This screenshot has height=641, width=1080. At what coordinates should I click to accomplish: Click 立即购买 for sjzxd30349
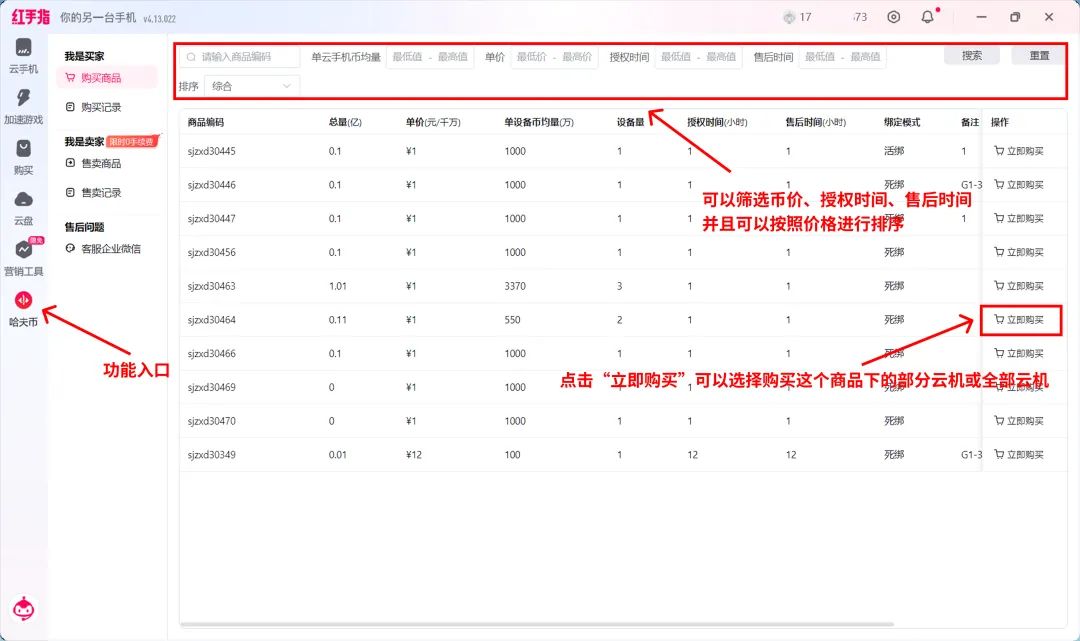1019,454
